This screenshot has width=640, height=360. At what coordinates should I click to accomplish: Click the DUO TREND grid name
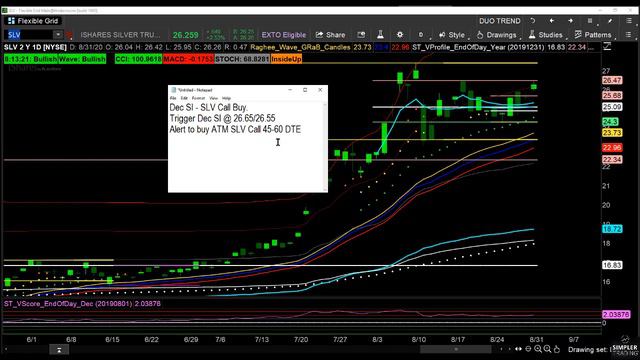tap(500, 21)
